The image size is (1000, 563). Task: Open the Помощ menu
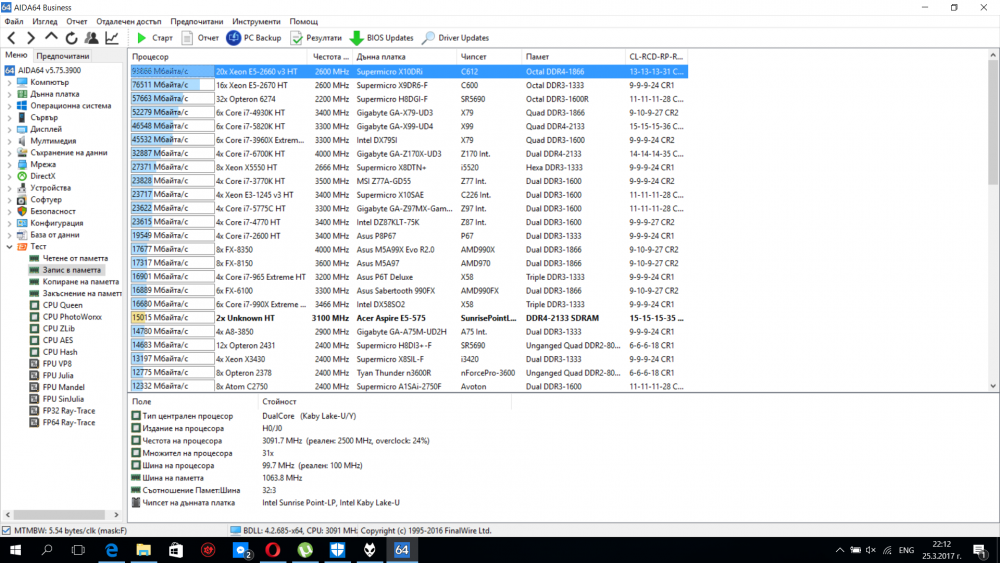click(304, 21)
